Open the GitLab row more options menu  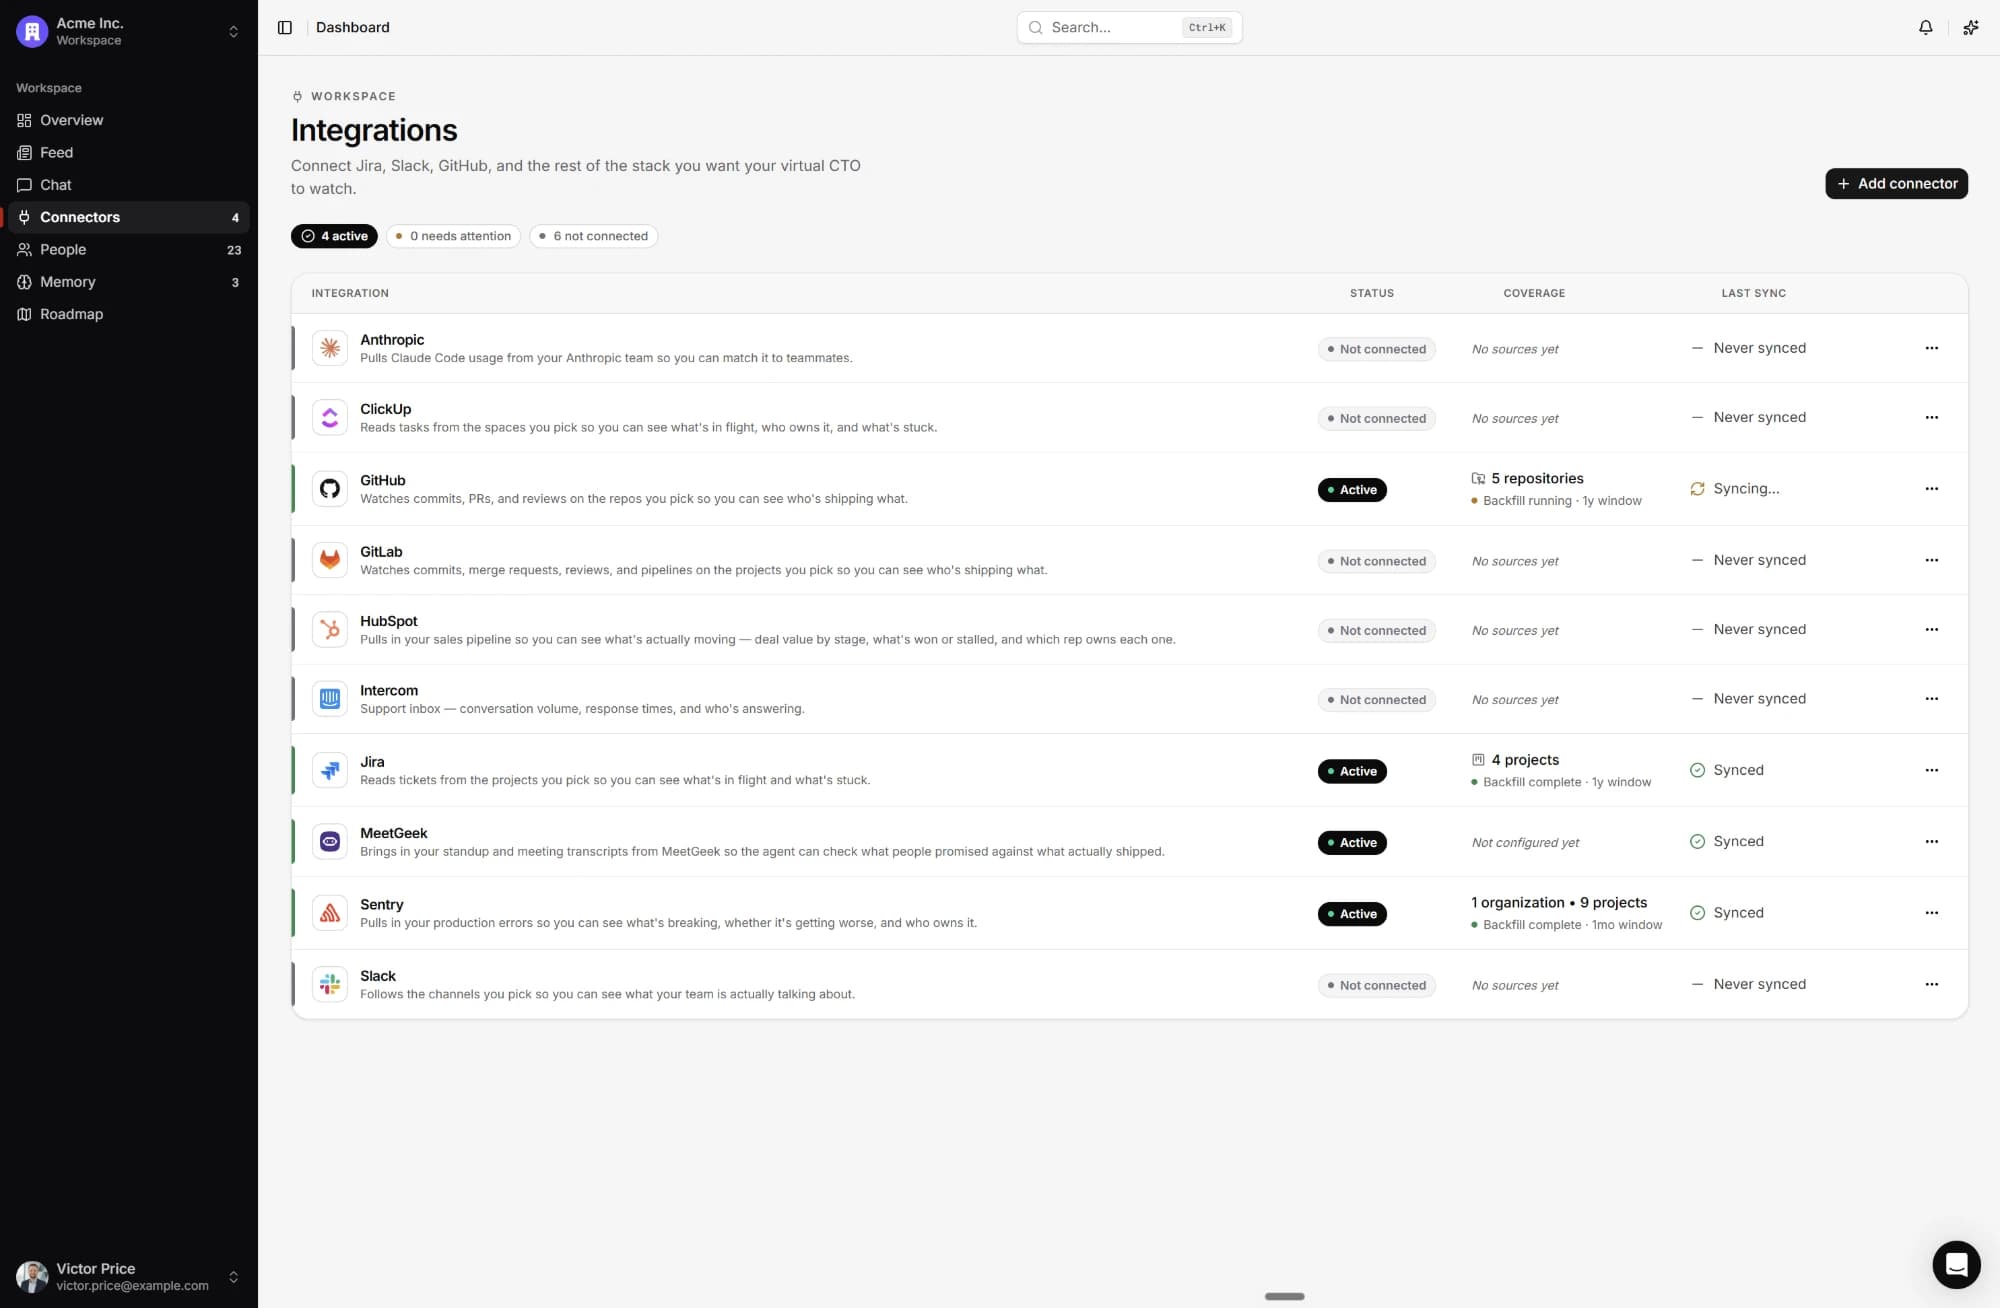(x=1931, y=560)
